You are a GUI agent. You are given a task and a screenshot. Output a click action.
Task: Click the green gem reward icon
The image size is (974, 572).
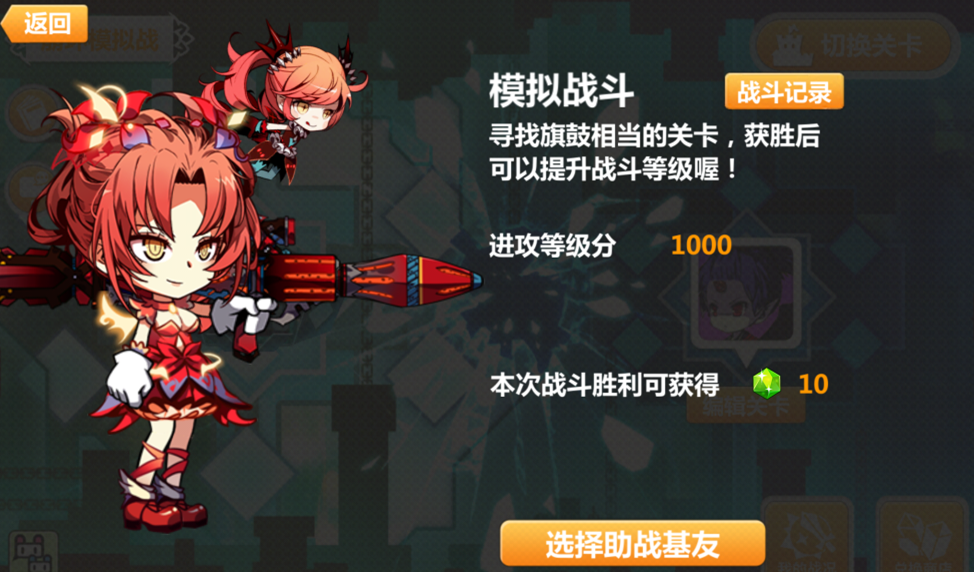click(767, 384)
